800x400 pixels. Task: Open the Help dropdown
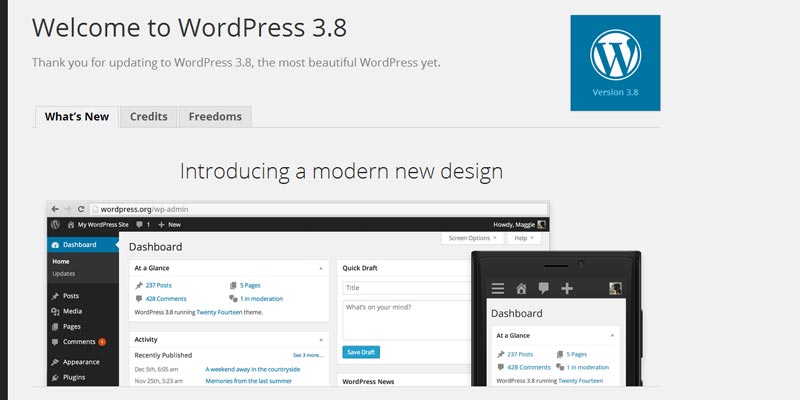(523, 238)
